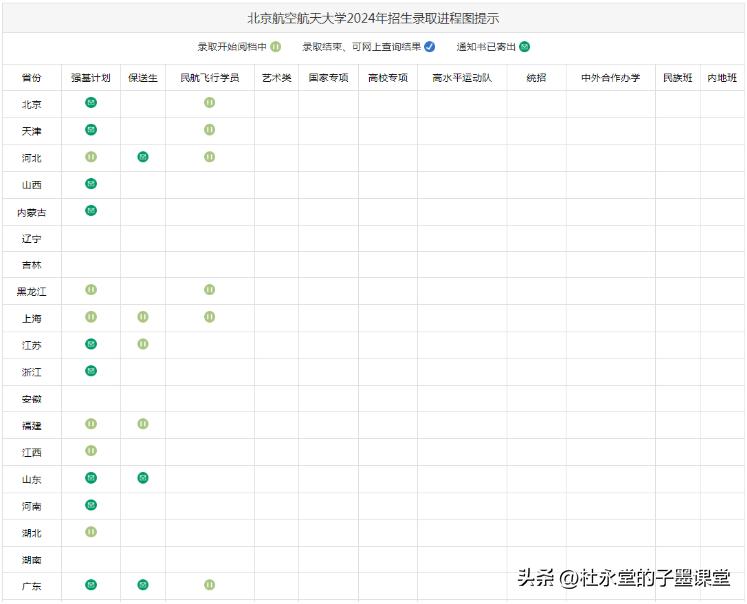Image resolution: width=747 pixels, height=604 pixels.
Task: Click the 北京 province row label
Action: pyautogui.click(x=32, y=104)
